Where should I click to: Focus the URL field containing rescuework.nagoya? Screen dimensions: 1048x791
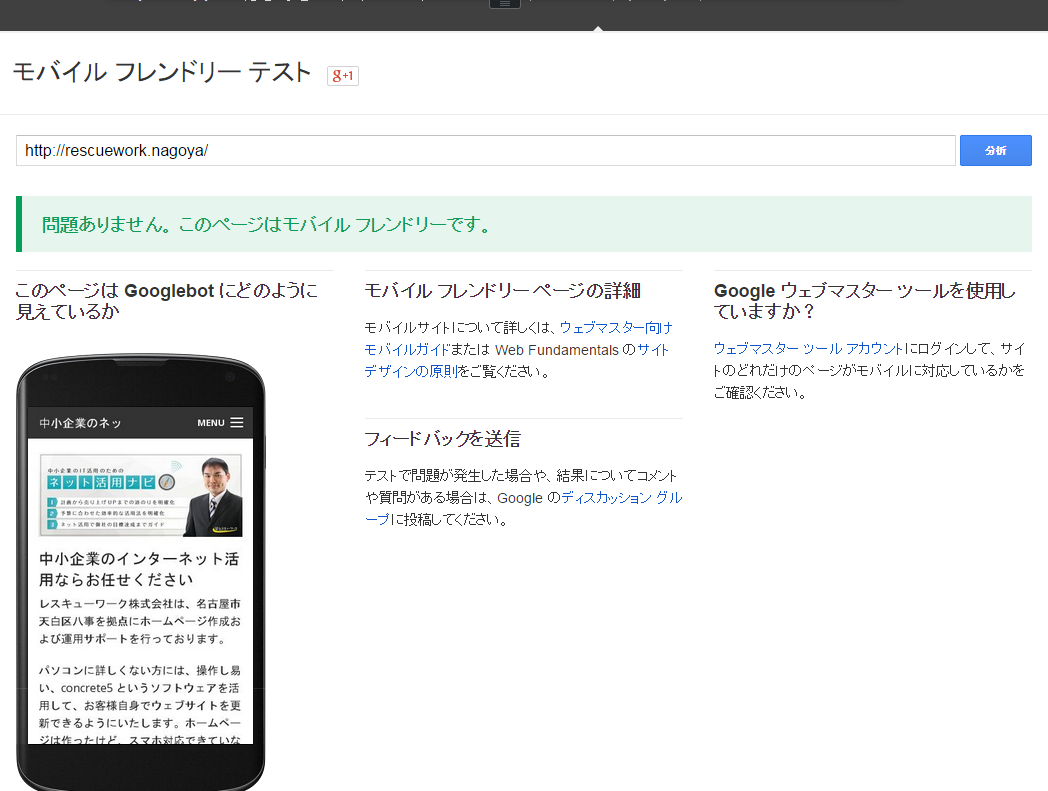pyautogui.click(x=486, y=150)
